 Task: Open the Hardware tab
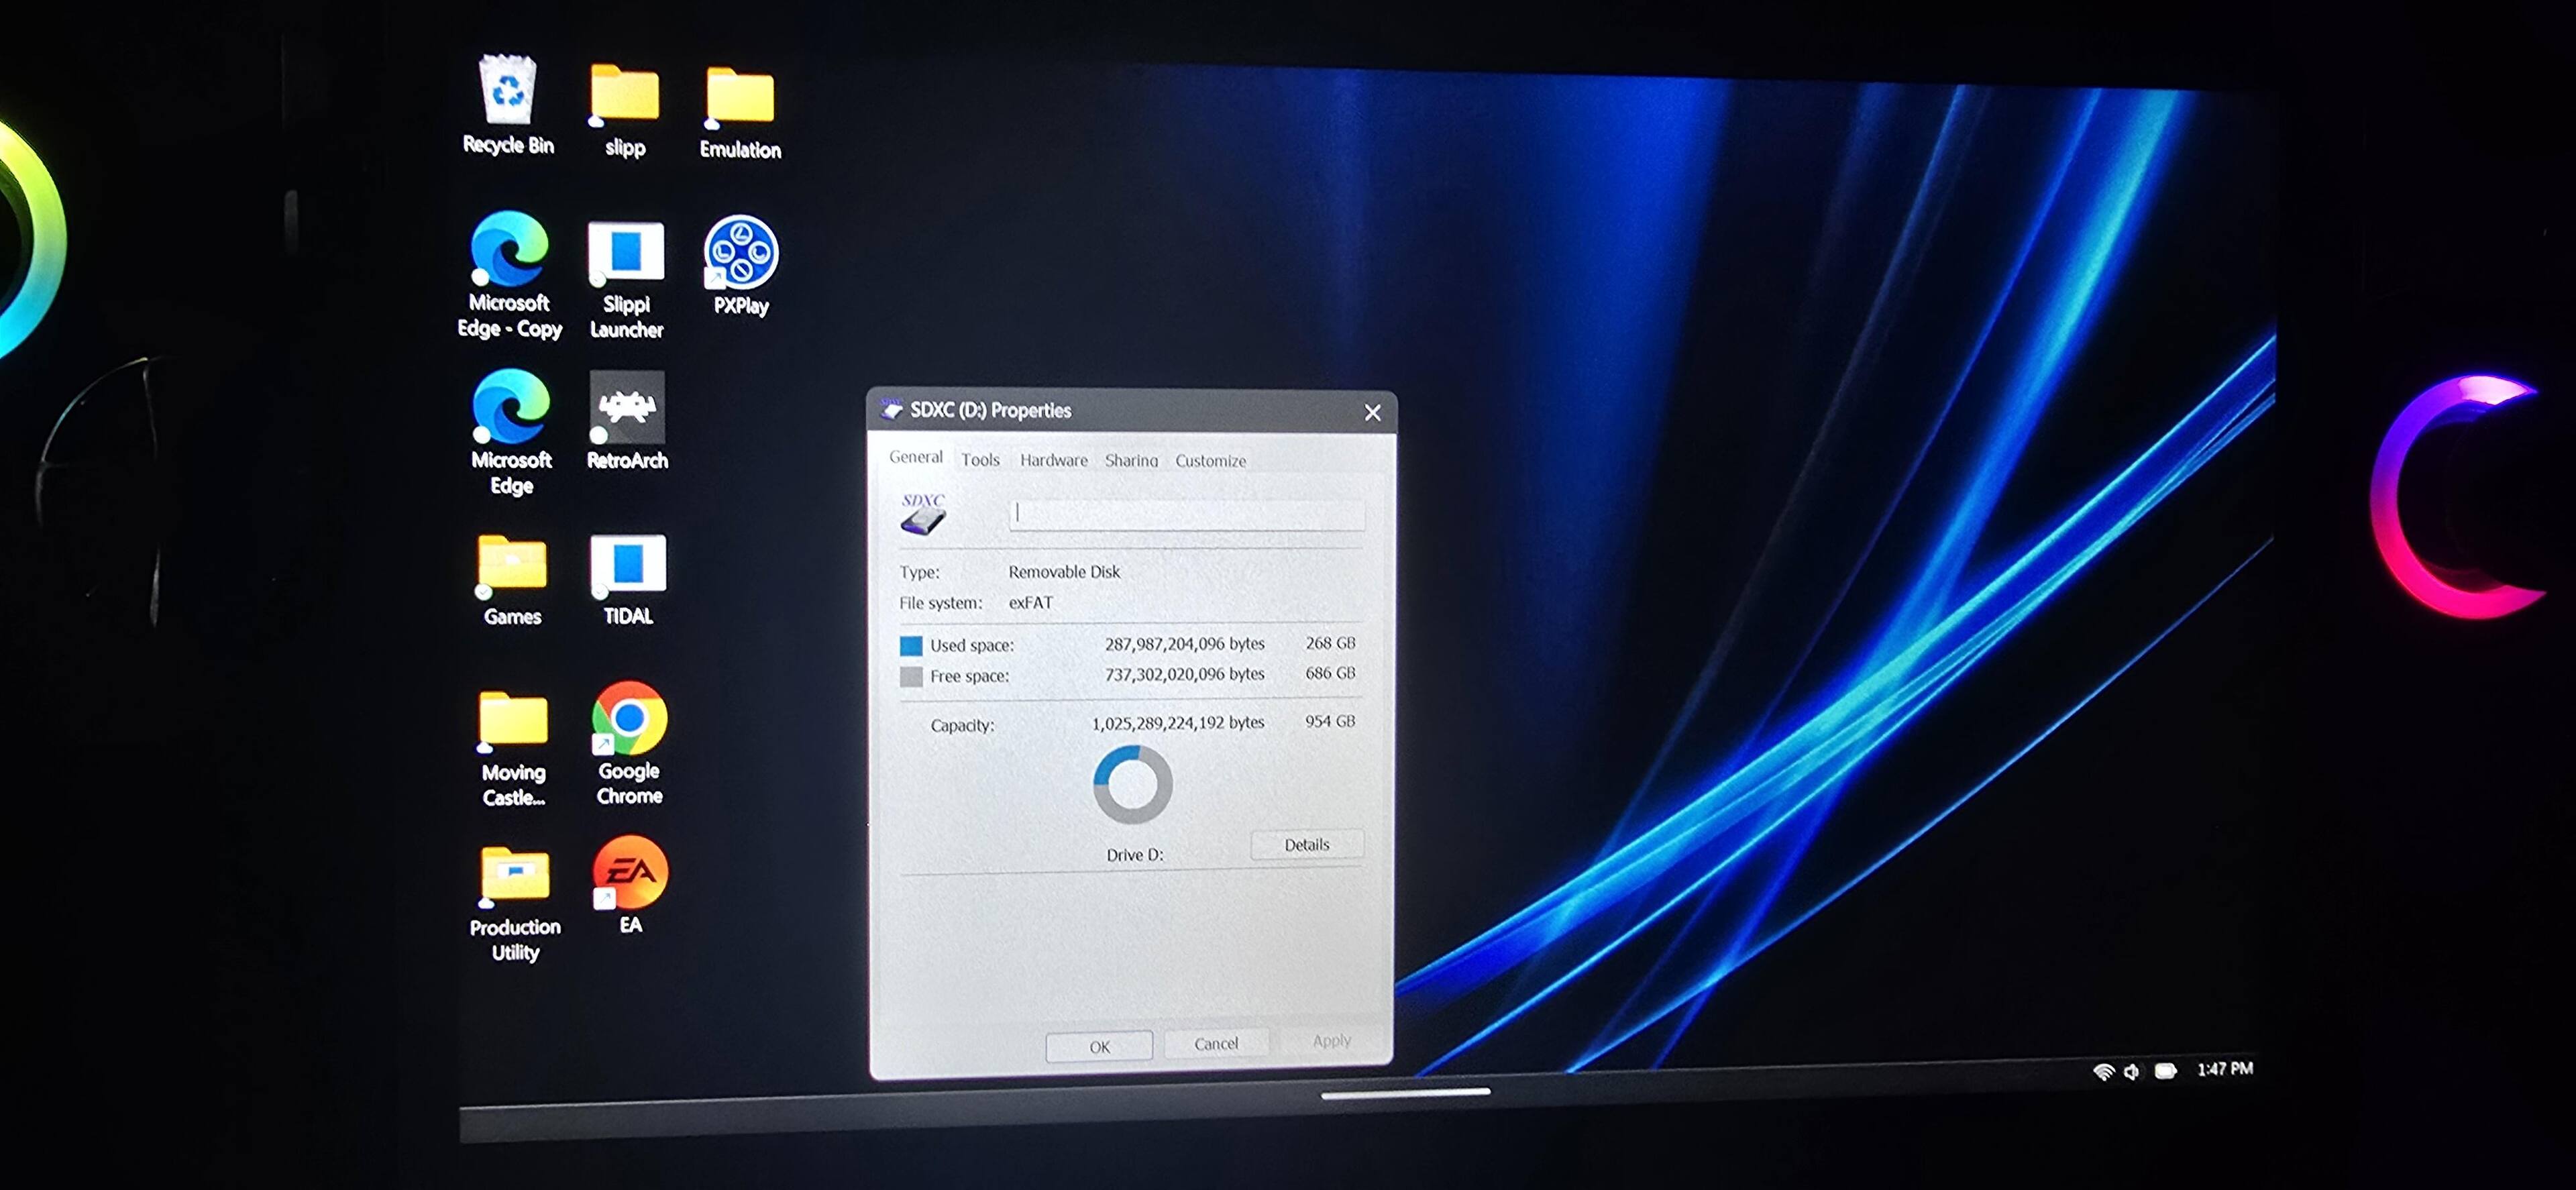[x=1053, y=460]
